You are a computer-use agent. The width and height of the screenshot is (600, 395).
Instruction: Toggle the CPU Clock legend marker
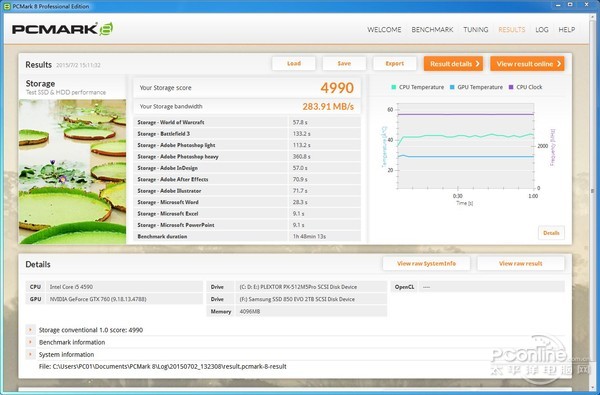(x=511, y=87)
